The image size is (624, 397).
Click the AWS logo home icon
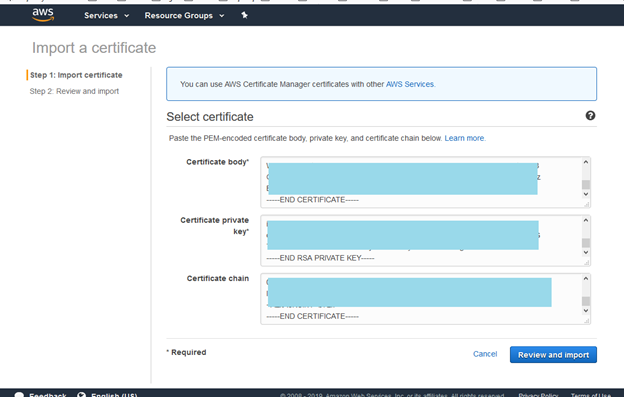pyautogui.click(x=43, y=15)
